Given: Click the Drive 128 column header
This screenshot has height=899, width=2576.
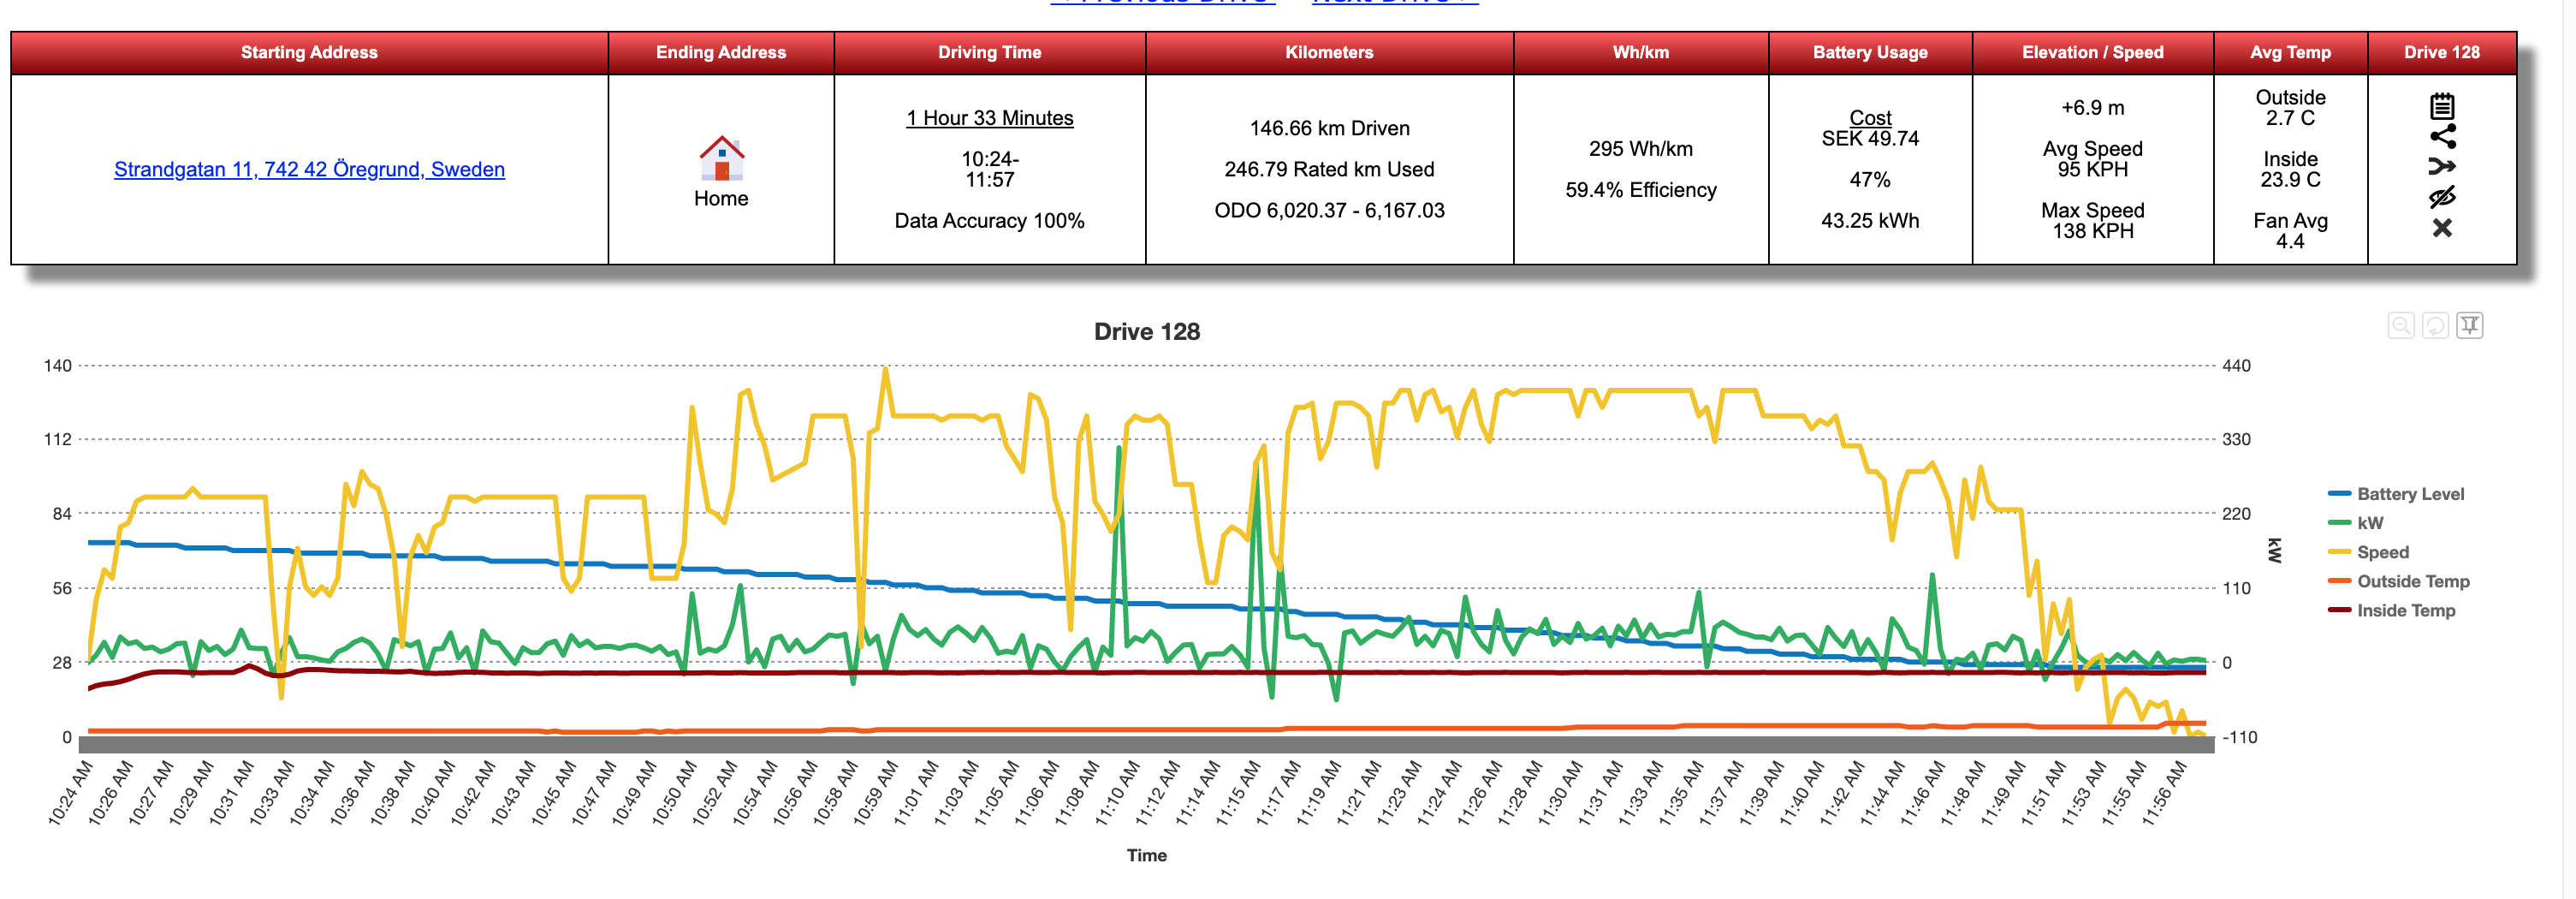Looking at the screenshot, I should (2441, 53).
